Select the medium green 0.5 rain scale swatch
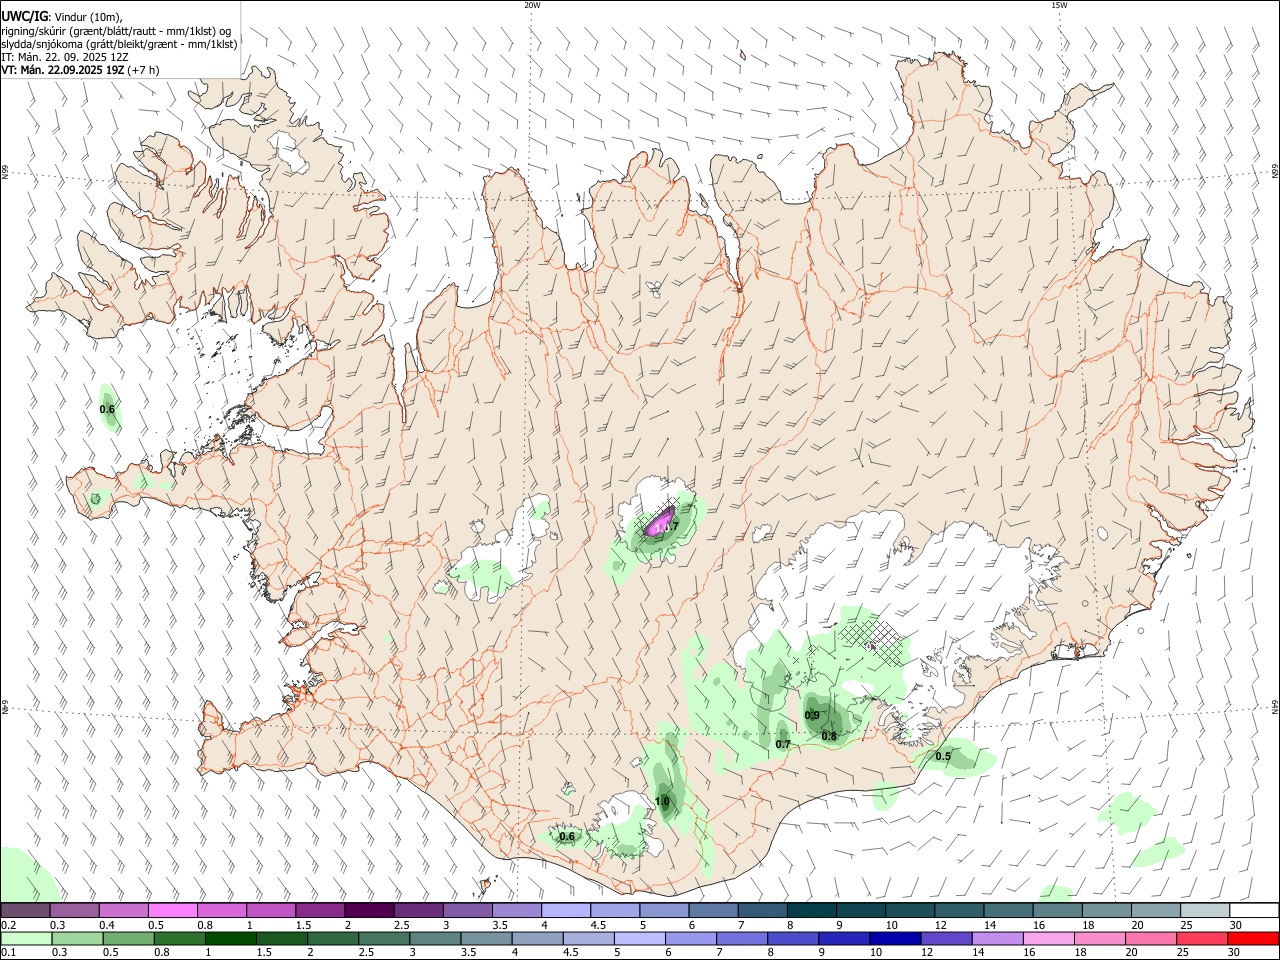This screenshot has width=1280, height=960. tap(128, 938)
